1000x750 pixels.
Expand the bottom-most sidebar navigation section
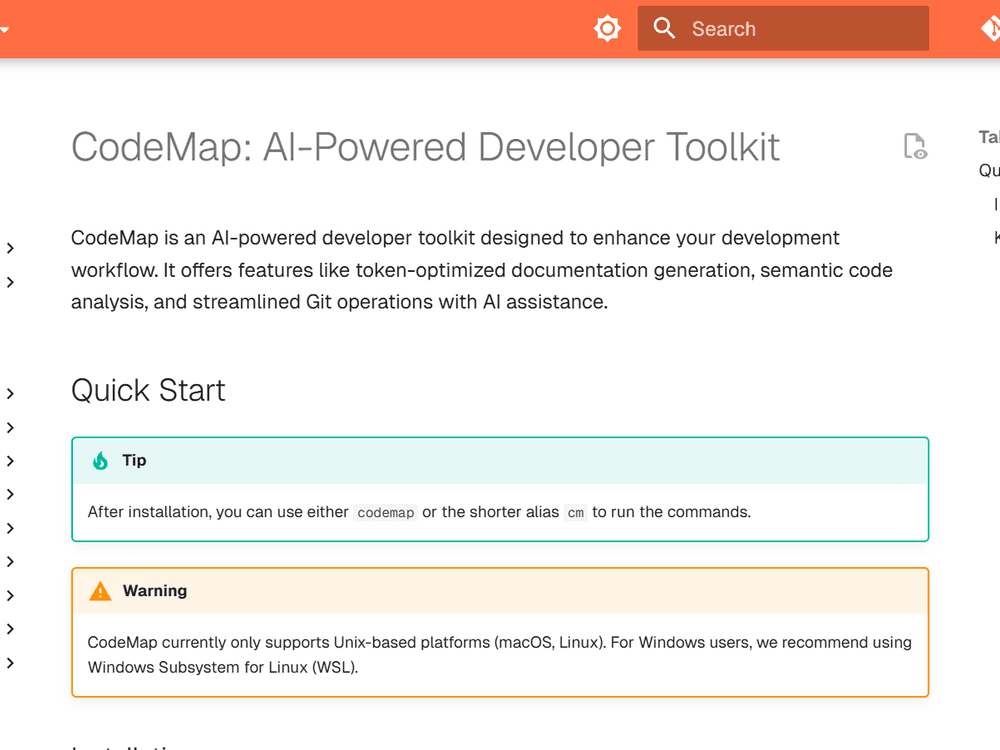tap(10, 662)
